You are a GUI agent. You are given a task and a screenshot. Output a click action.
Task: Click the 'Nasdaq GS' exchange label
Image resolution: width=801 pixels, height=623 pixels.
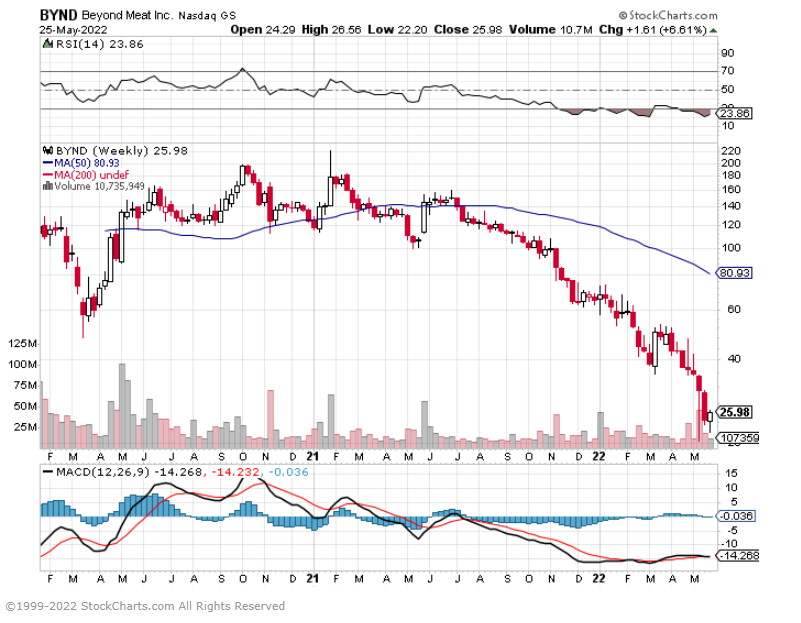coord(207,16)
